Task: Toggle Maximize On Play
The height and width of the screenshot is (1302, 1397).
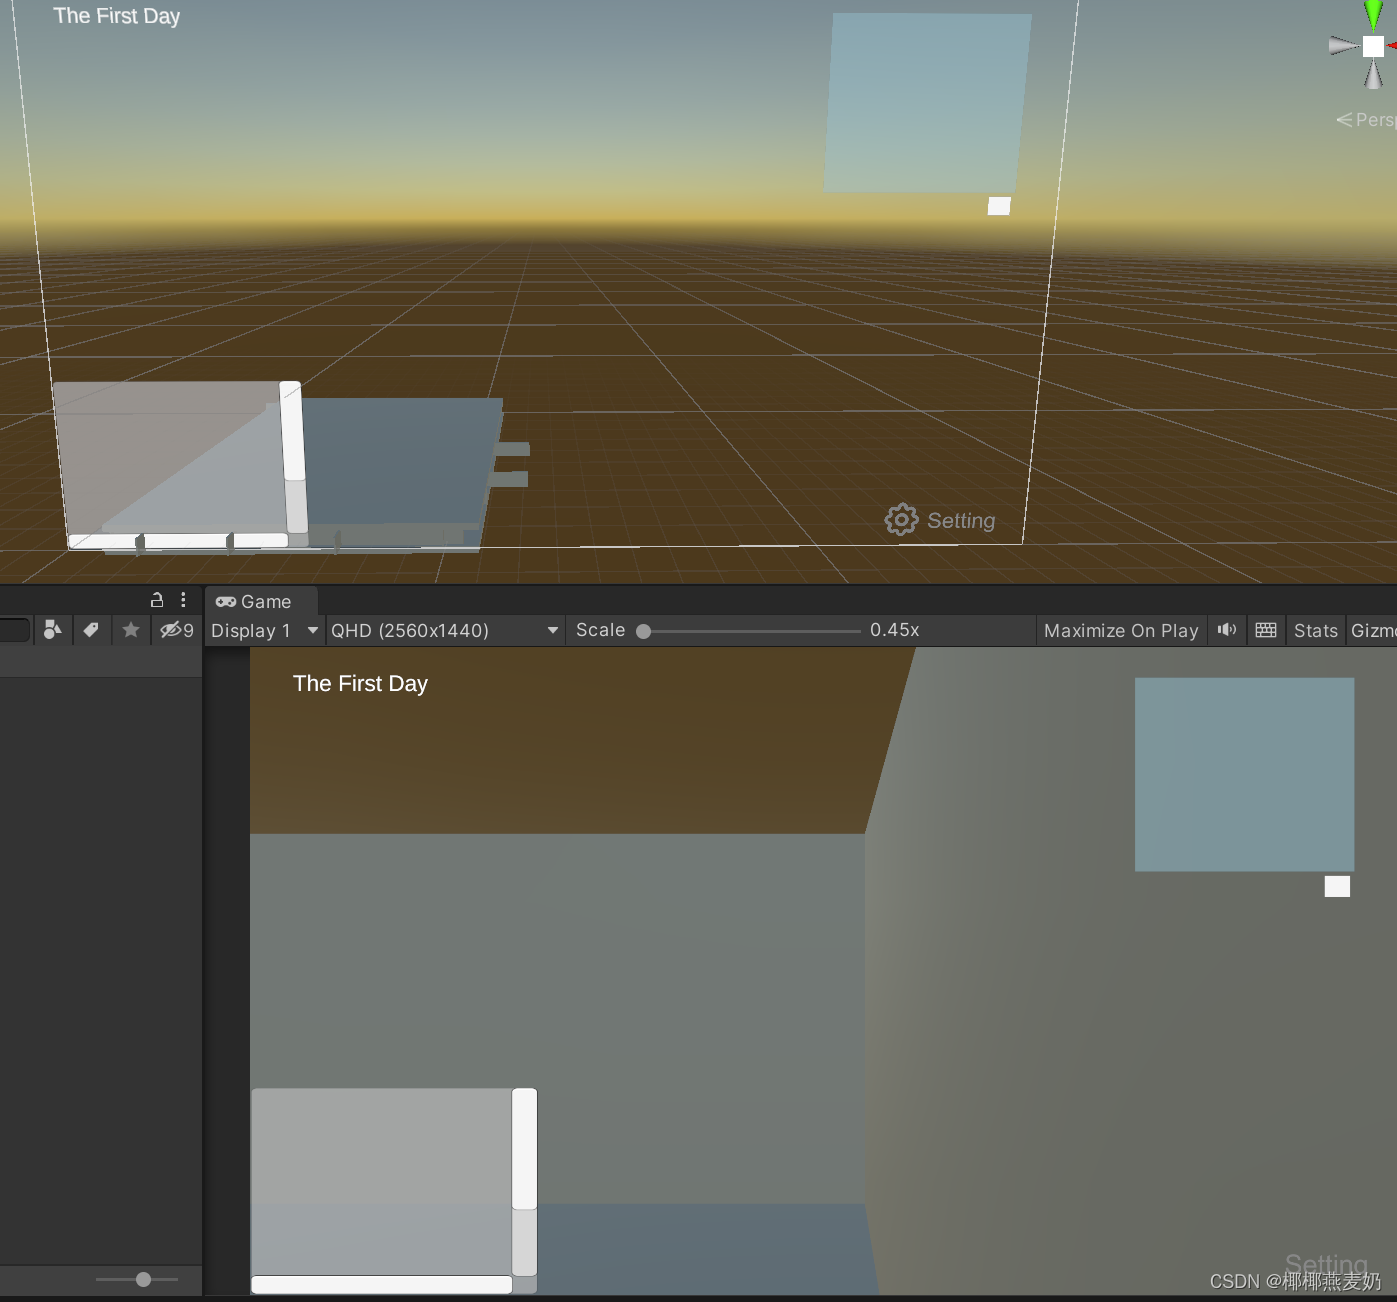Action: click(x=1121, y=630)
